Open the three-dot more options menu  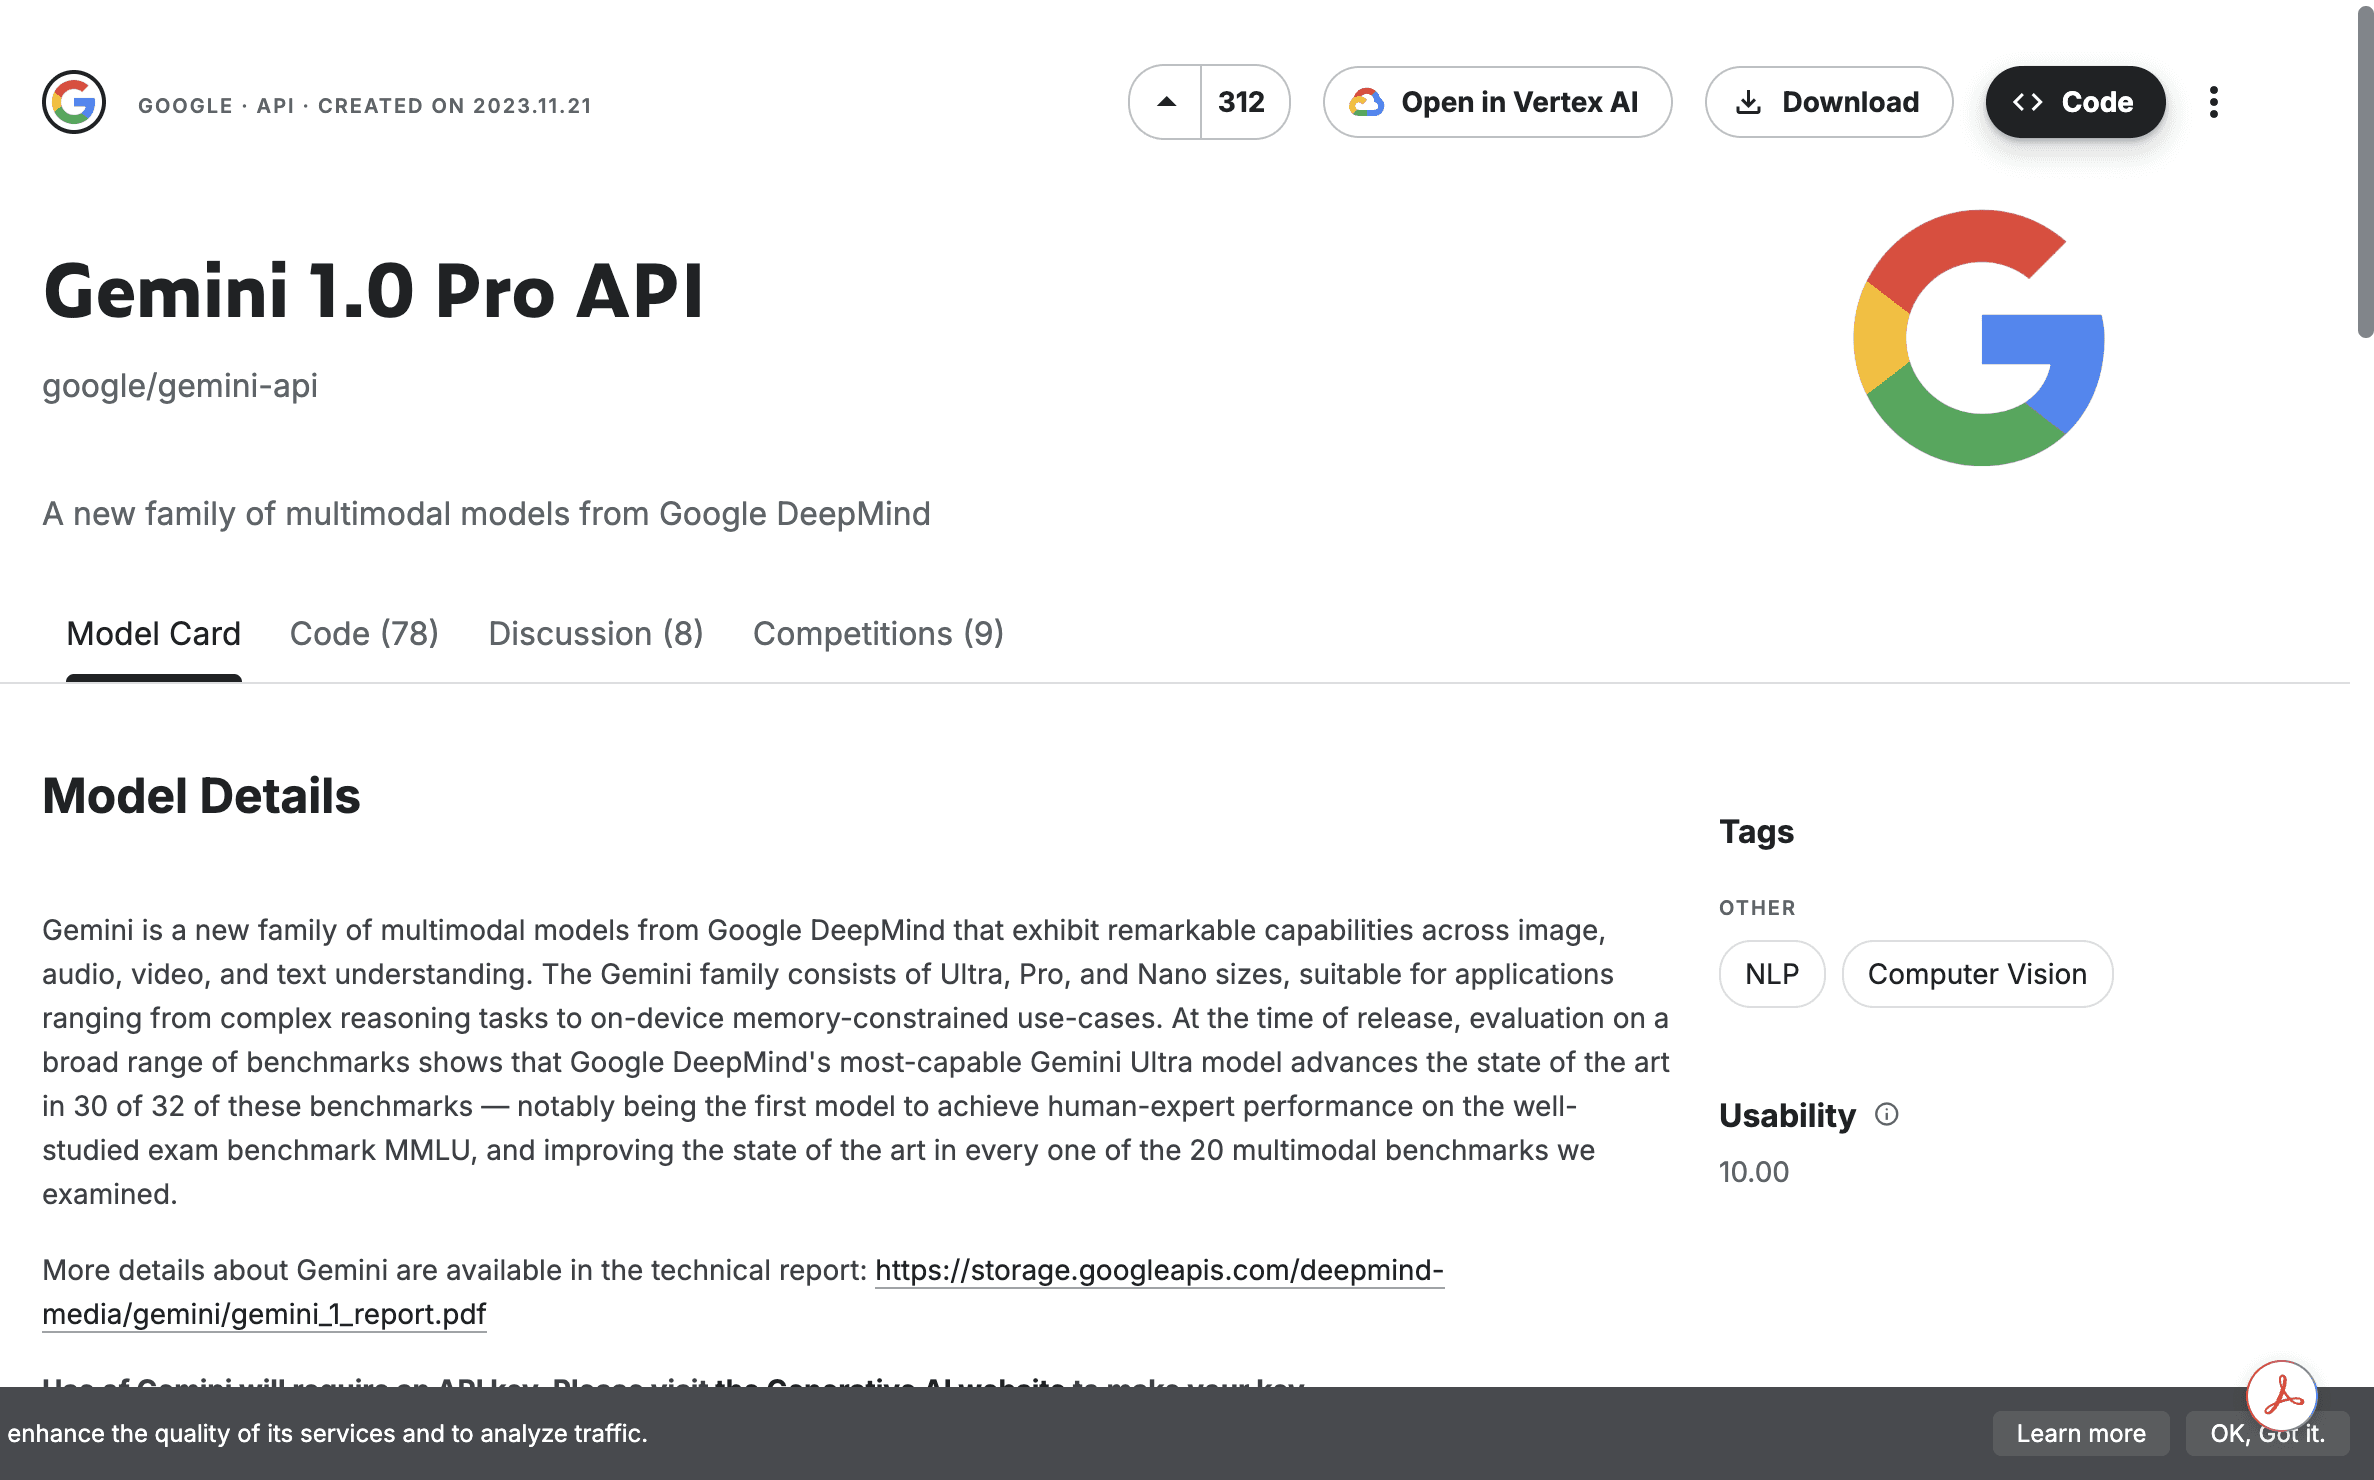point(2214,102)
